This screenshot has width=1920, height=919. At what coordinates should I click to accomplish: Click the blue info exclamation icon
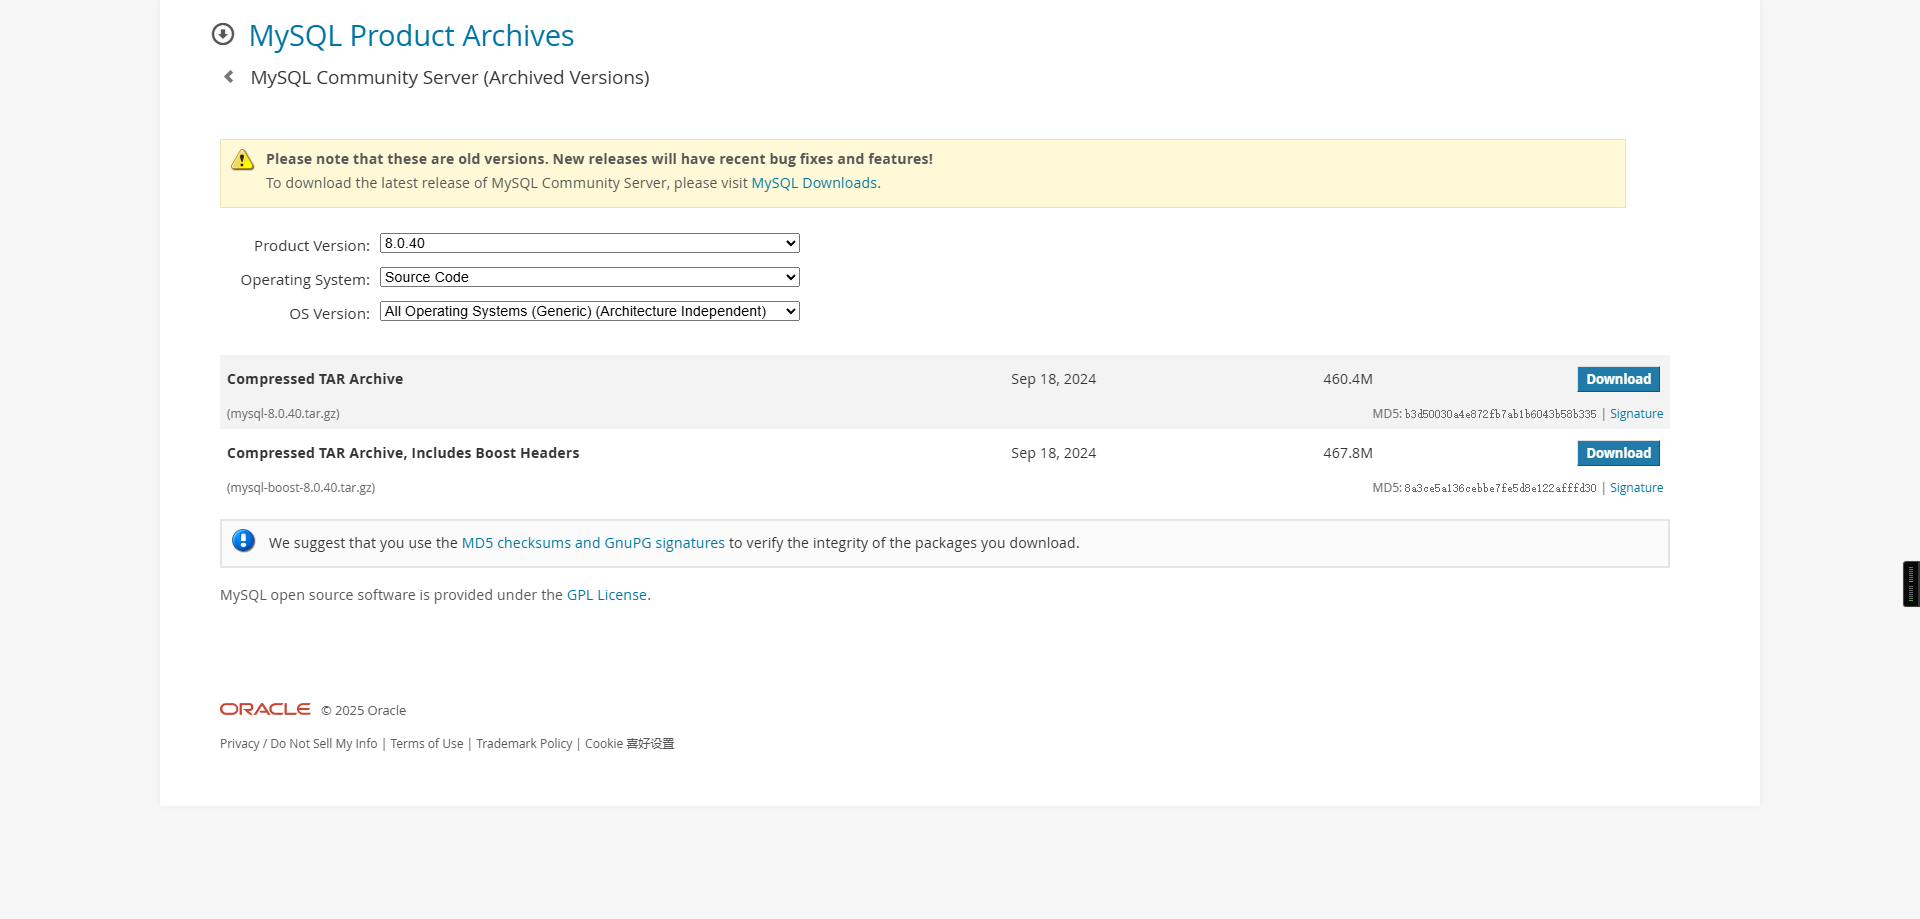pyautogui.click(x=244, y=541)
